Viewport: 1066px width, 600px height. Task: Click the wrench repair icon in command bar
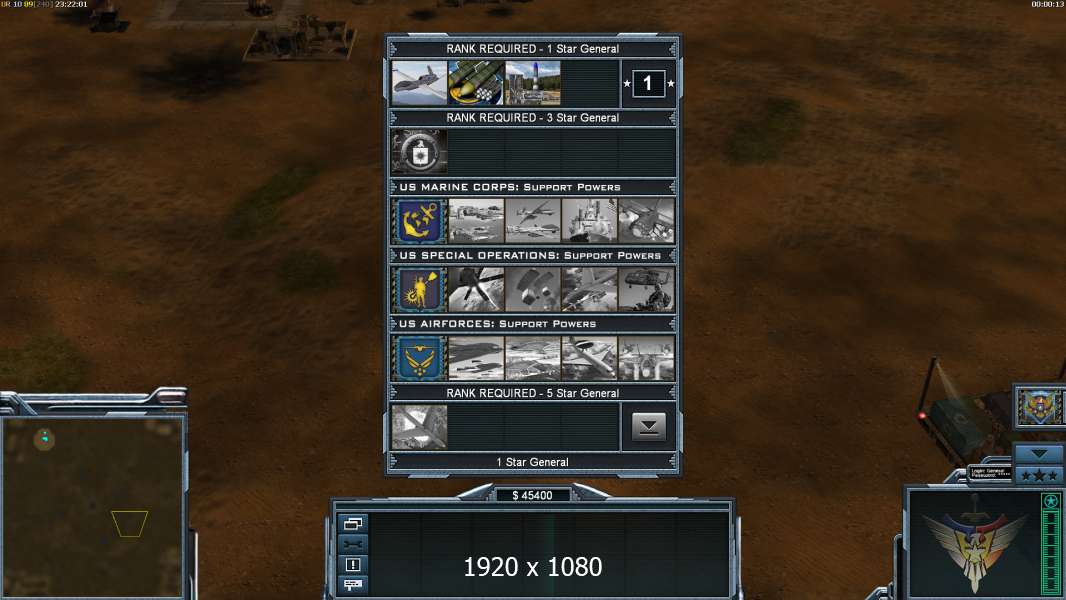pos(353,544)
